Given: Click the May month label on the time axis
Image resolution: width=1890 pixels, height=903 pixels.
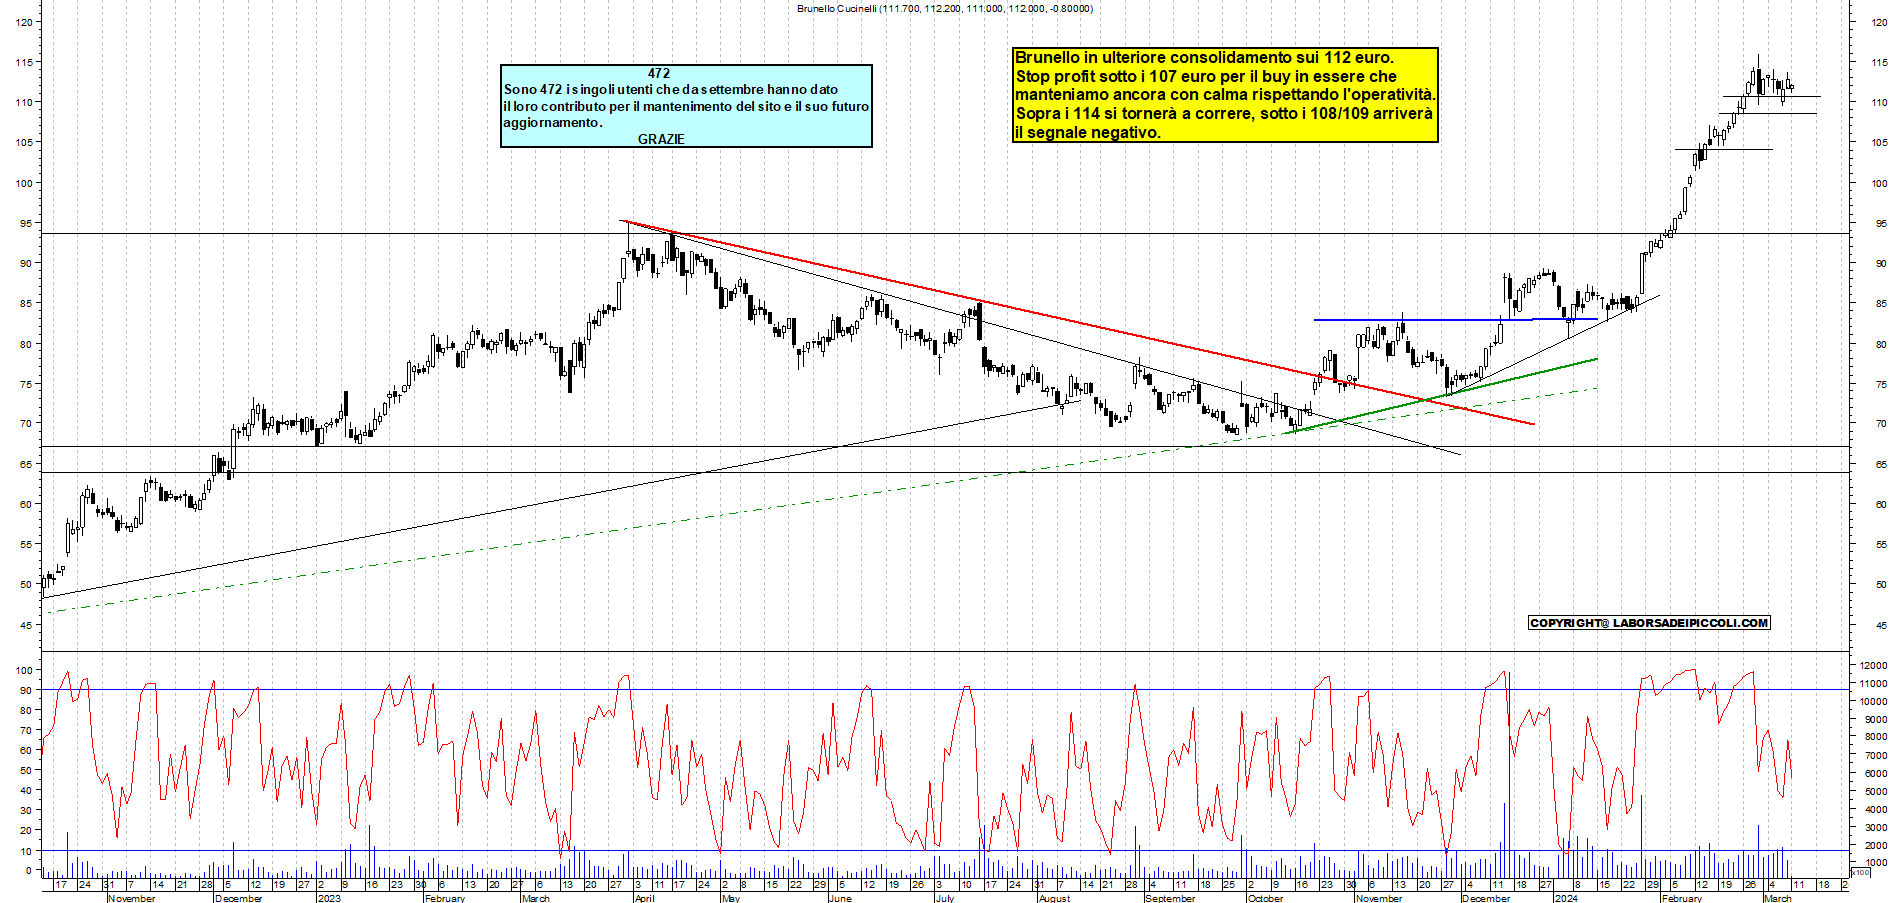Looking at the screenshot, I should pyautogui.click(x=731, y=898).
